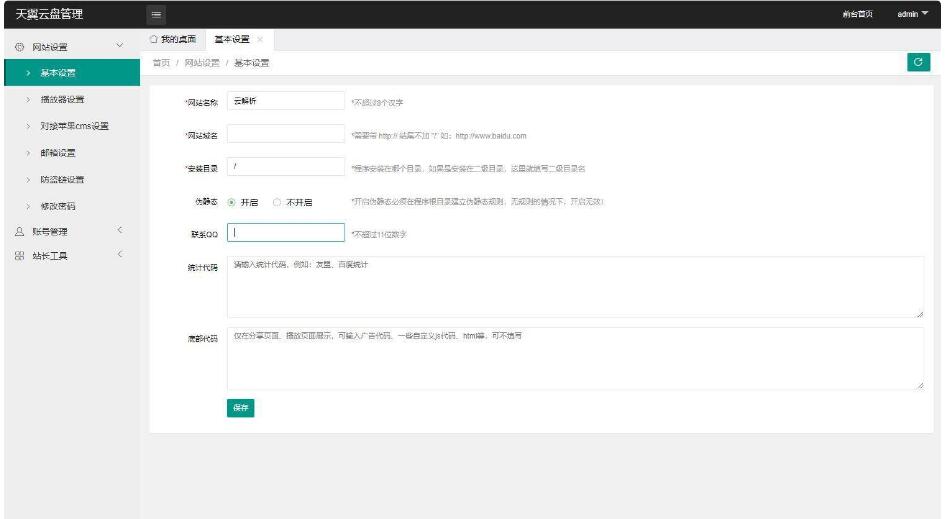Viewport: 945px width, 519px height.
Task: Expand the 站长工具 menu chevron
Action: (120, 255)
